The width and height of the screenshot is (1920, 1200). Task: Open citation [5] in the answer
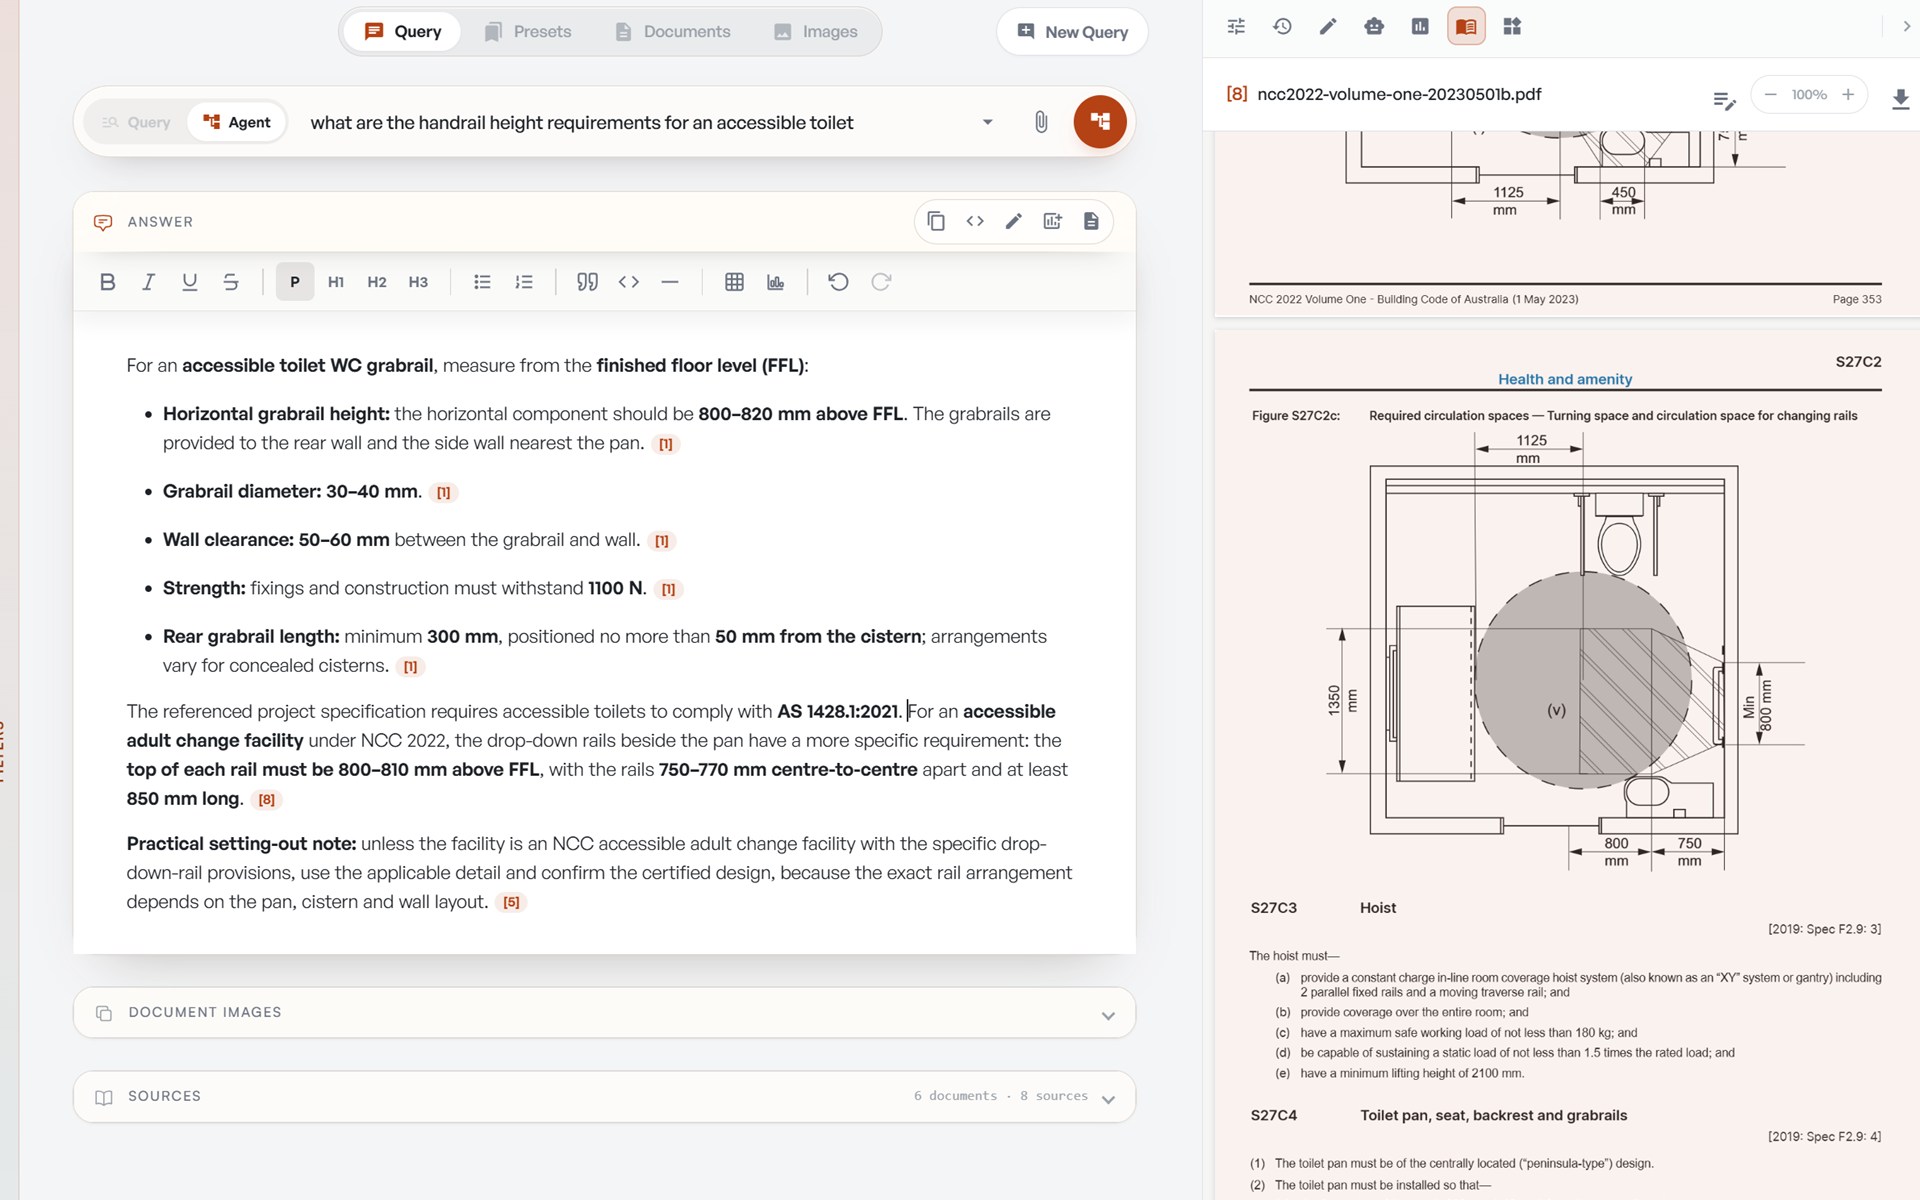click(x=511, y=902)
